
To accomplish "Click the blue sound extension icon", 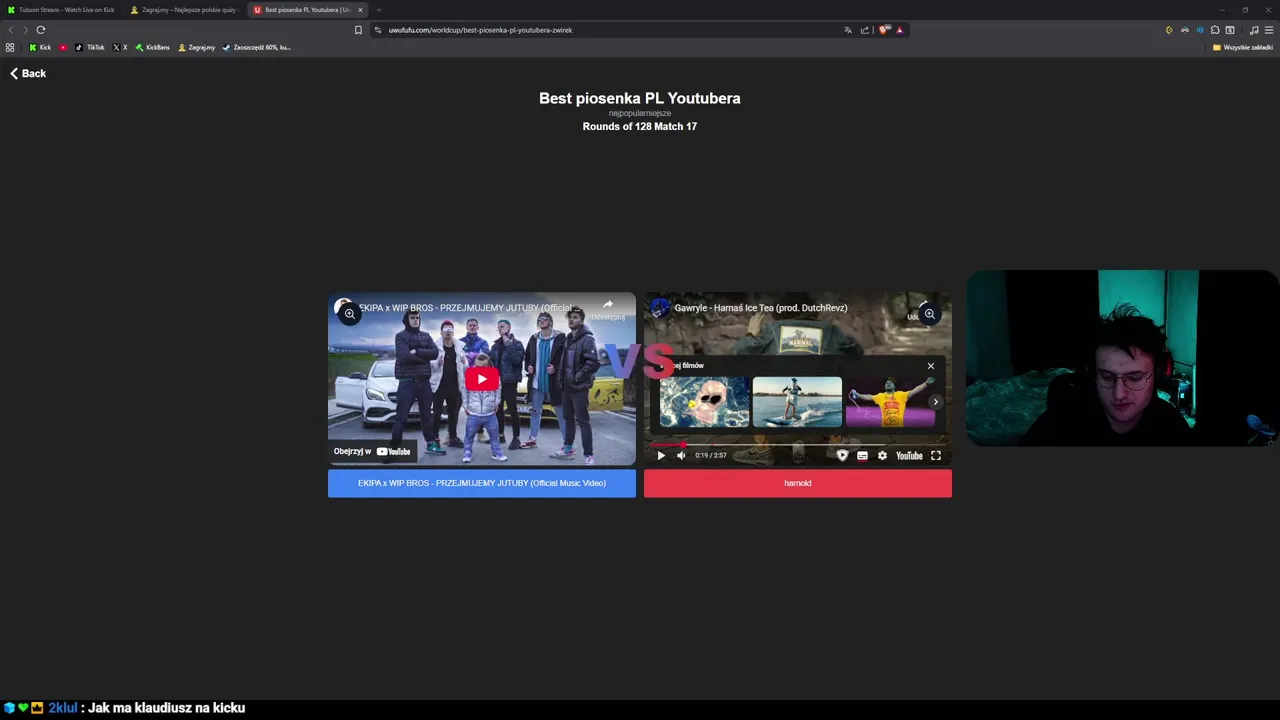I will coord(1200,30).
